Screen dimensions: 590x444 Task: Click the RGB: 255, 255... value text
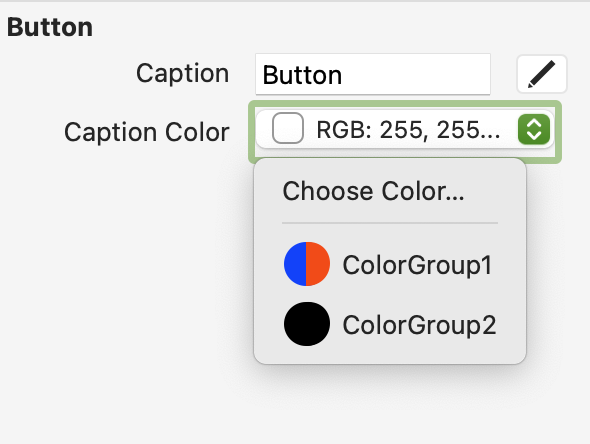[409, 130]
